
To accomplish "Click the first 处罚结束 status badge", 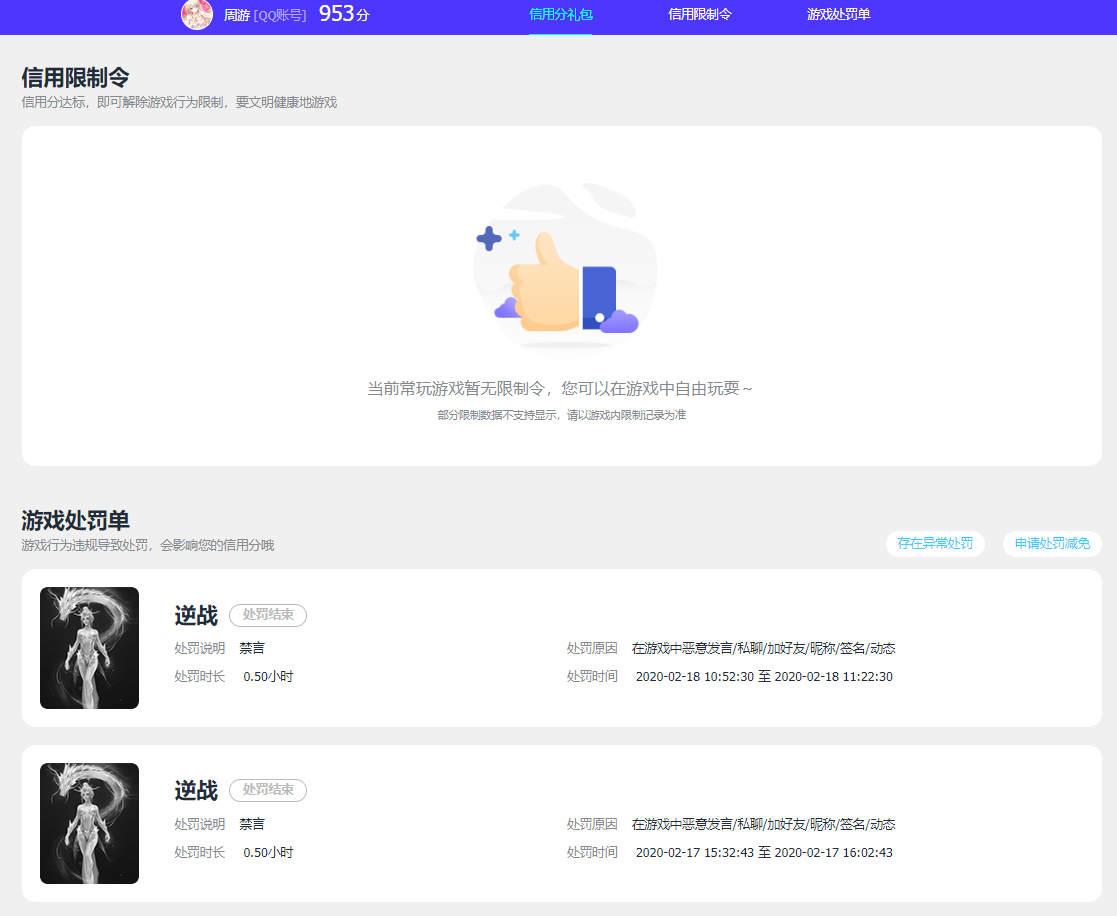I will [x=268, y=615].
